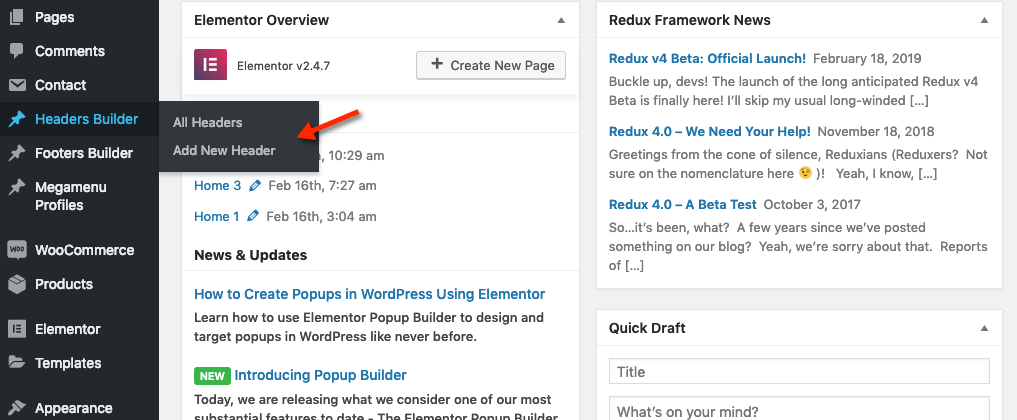The height and width of the screenshot is (420, 1017).
Task: Collapse the Elementor Overview panel
Action: click(x=561, y=20)
